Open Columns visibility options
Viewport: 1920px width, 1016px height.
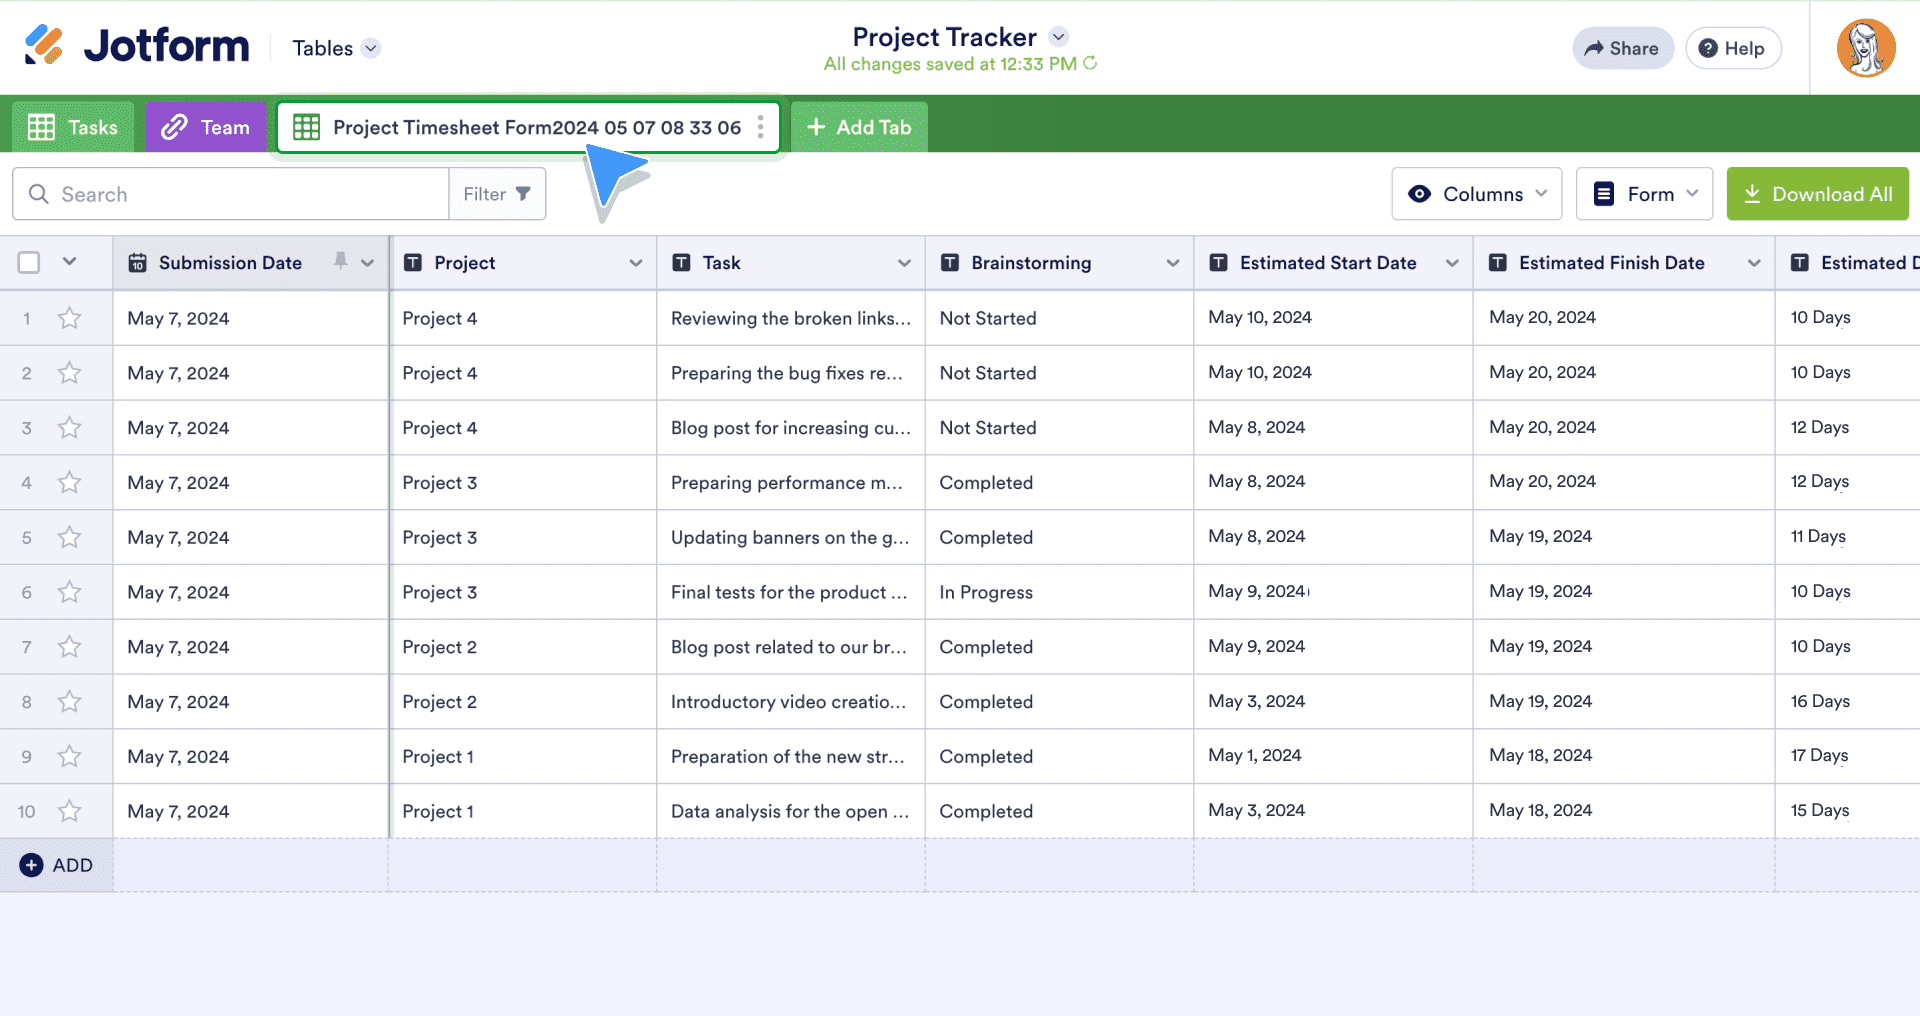[1476, 194]
